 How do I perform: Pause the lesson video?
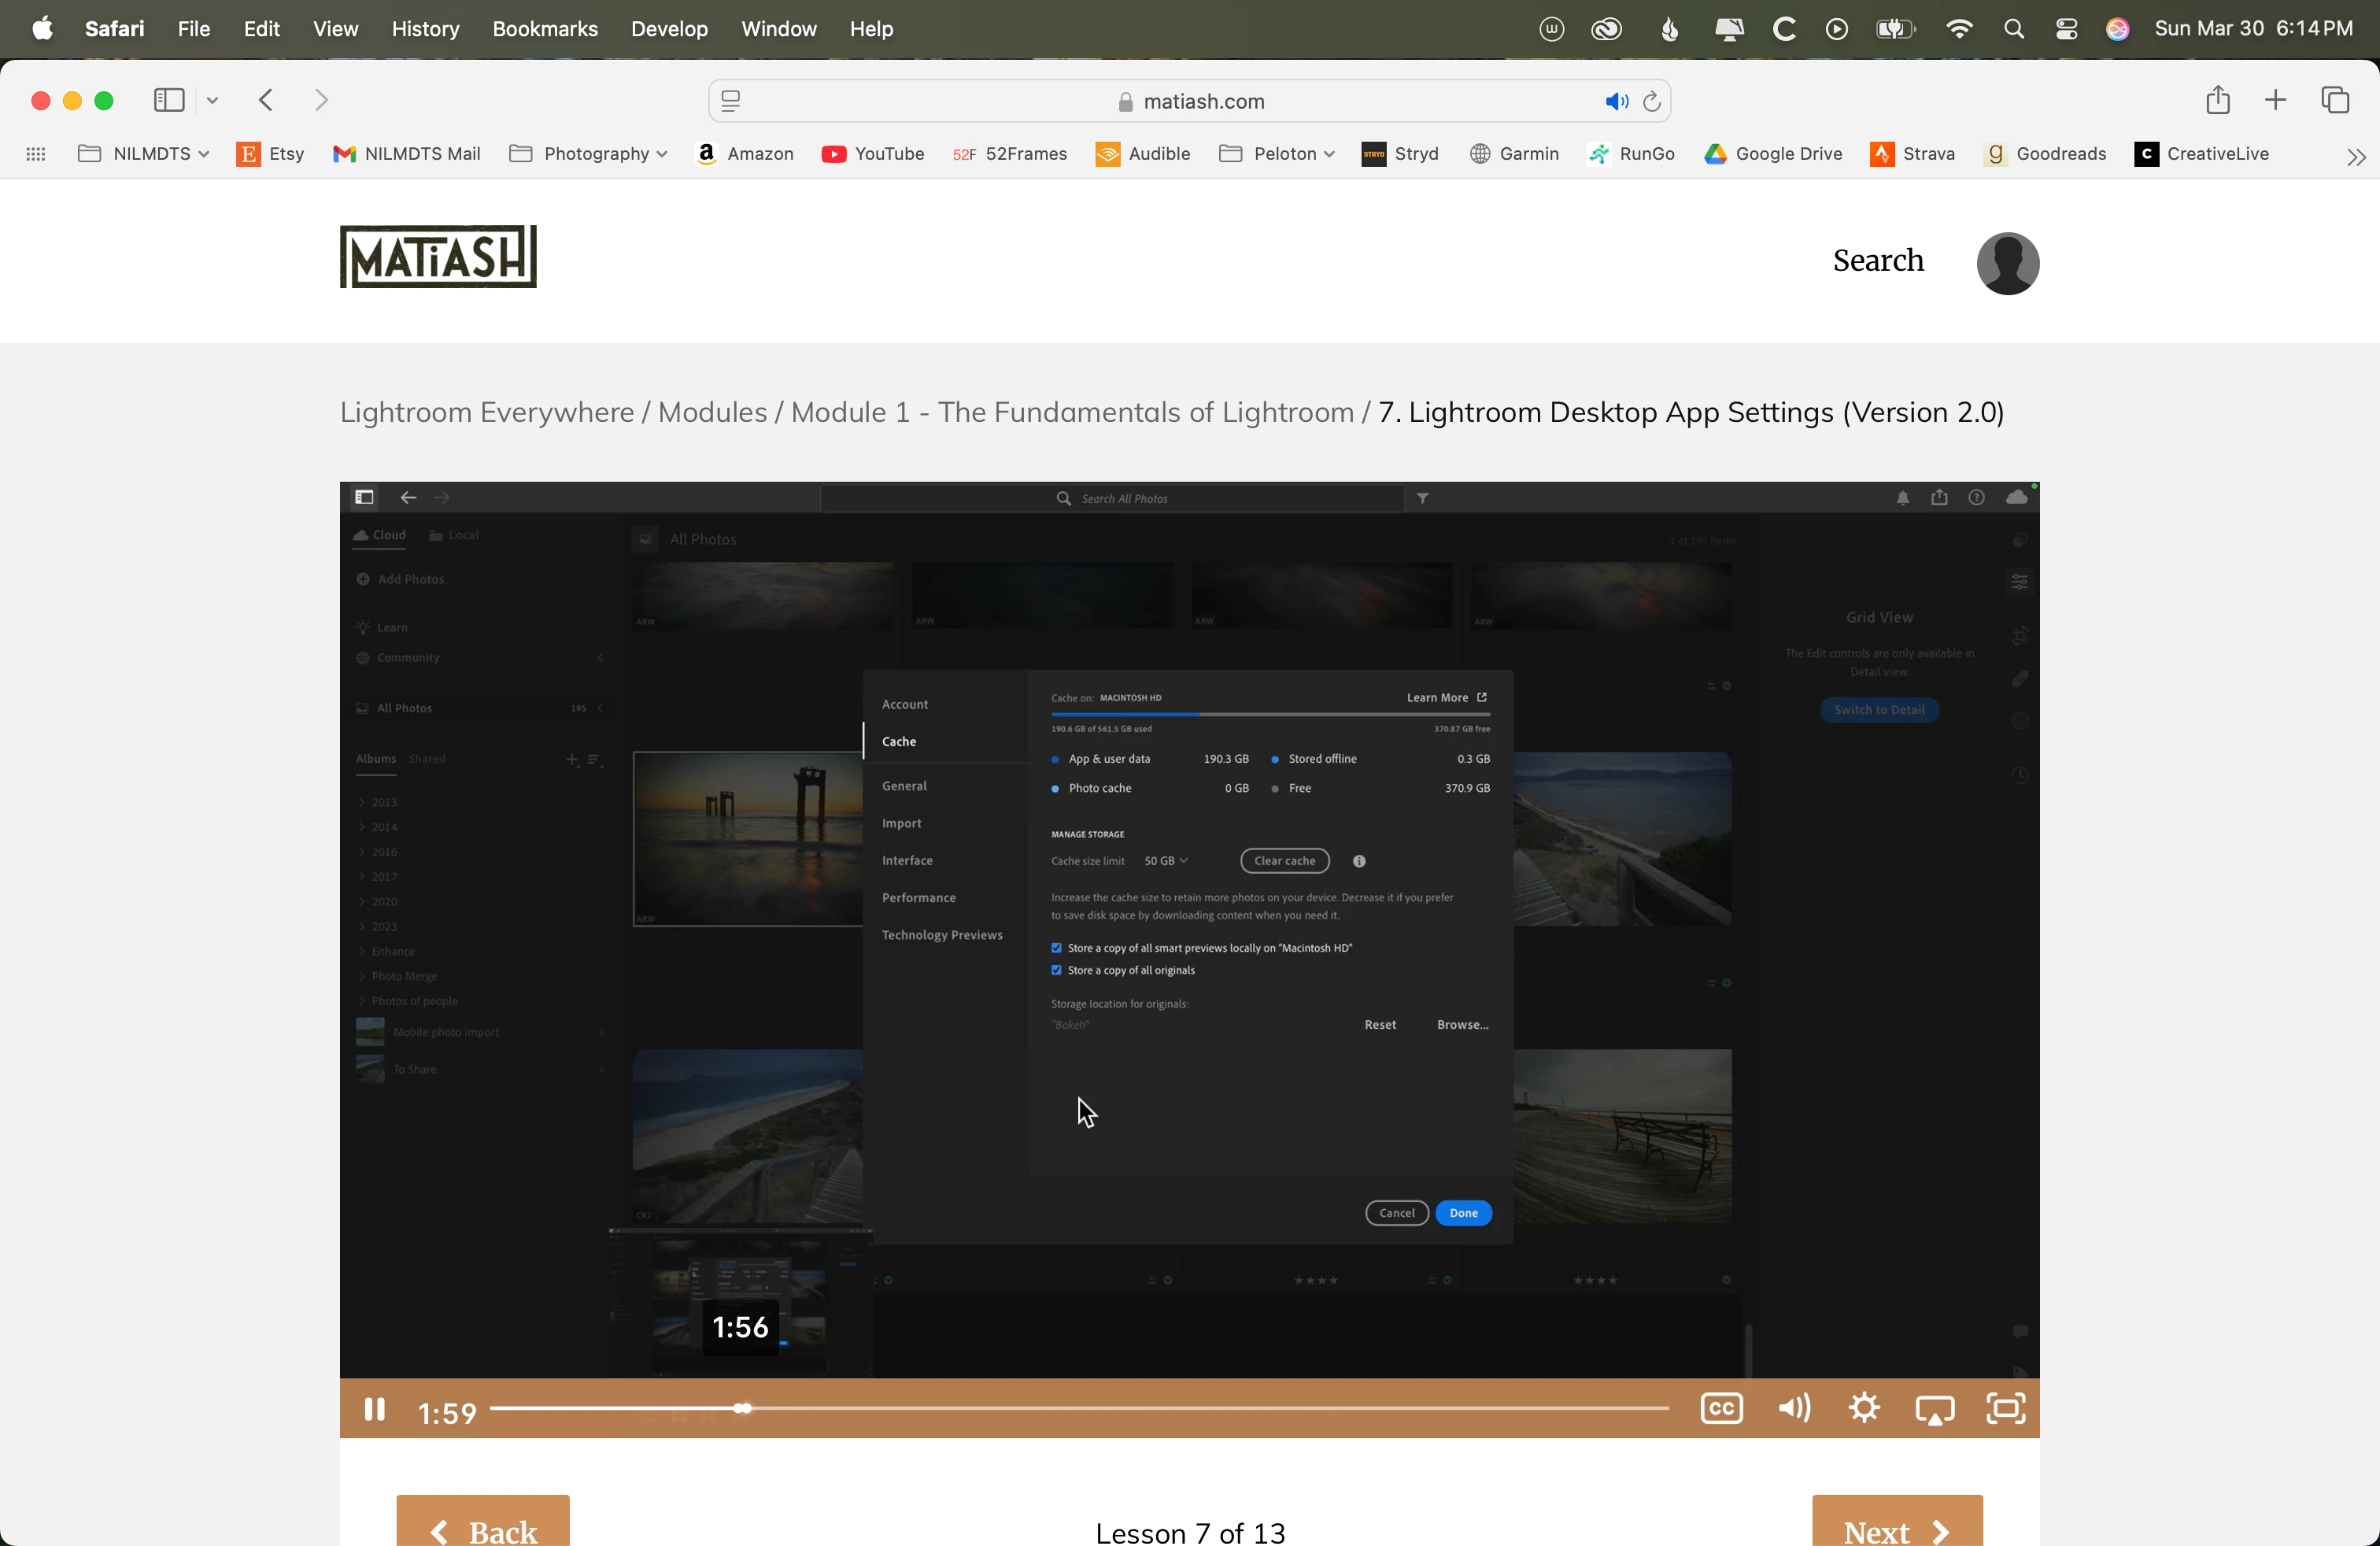pos(374,1410)
